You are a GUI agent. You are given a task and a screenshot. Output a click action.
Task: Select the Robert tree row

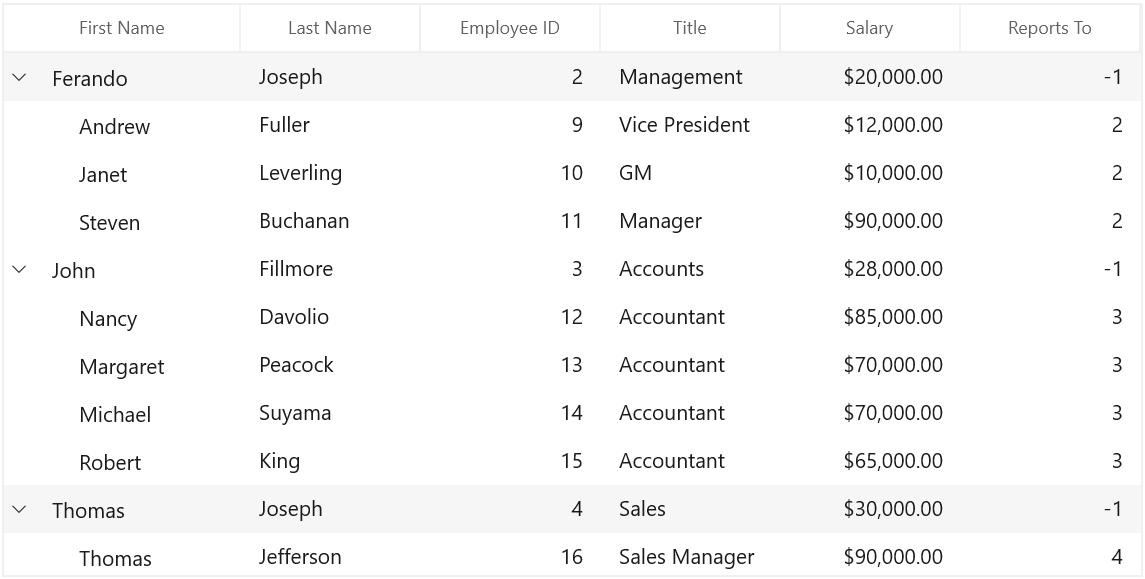(x=572, y=461)
